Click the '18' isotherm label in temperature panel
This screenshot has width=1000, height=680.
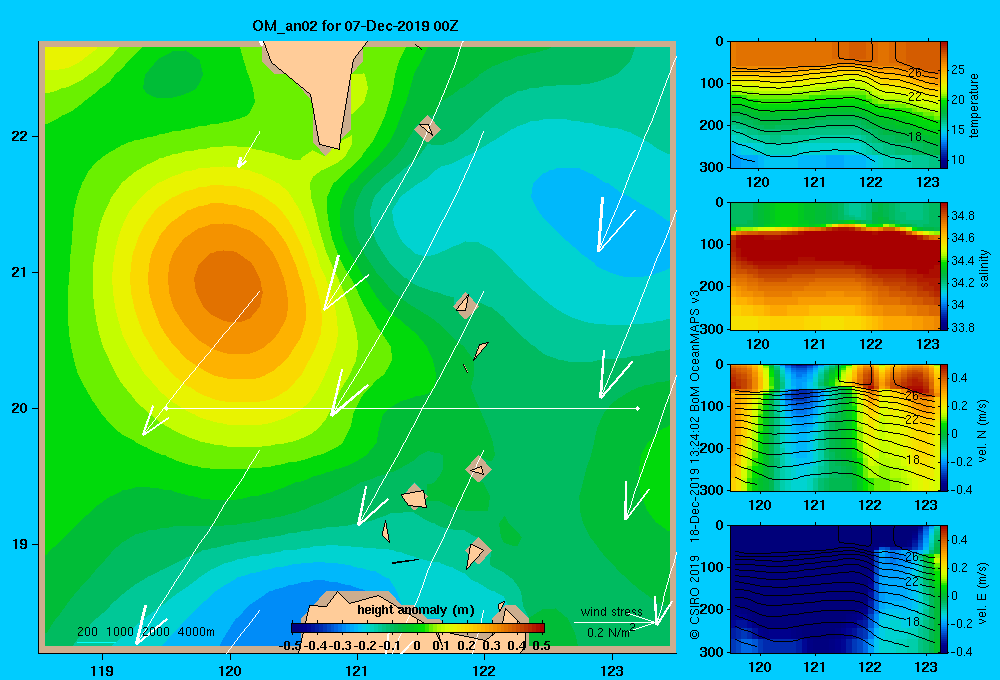click(x=915, y=137)
